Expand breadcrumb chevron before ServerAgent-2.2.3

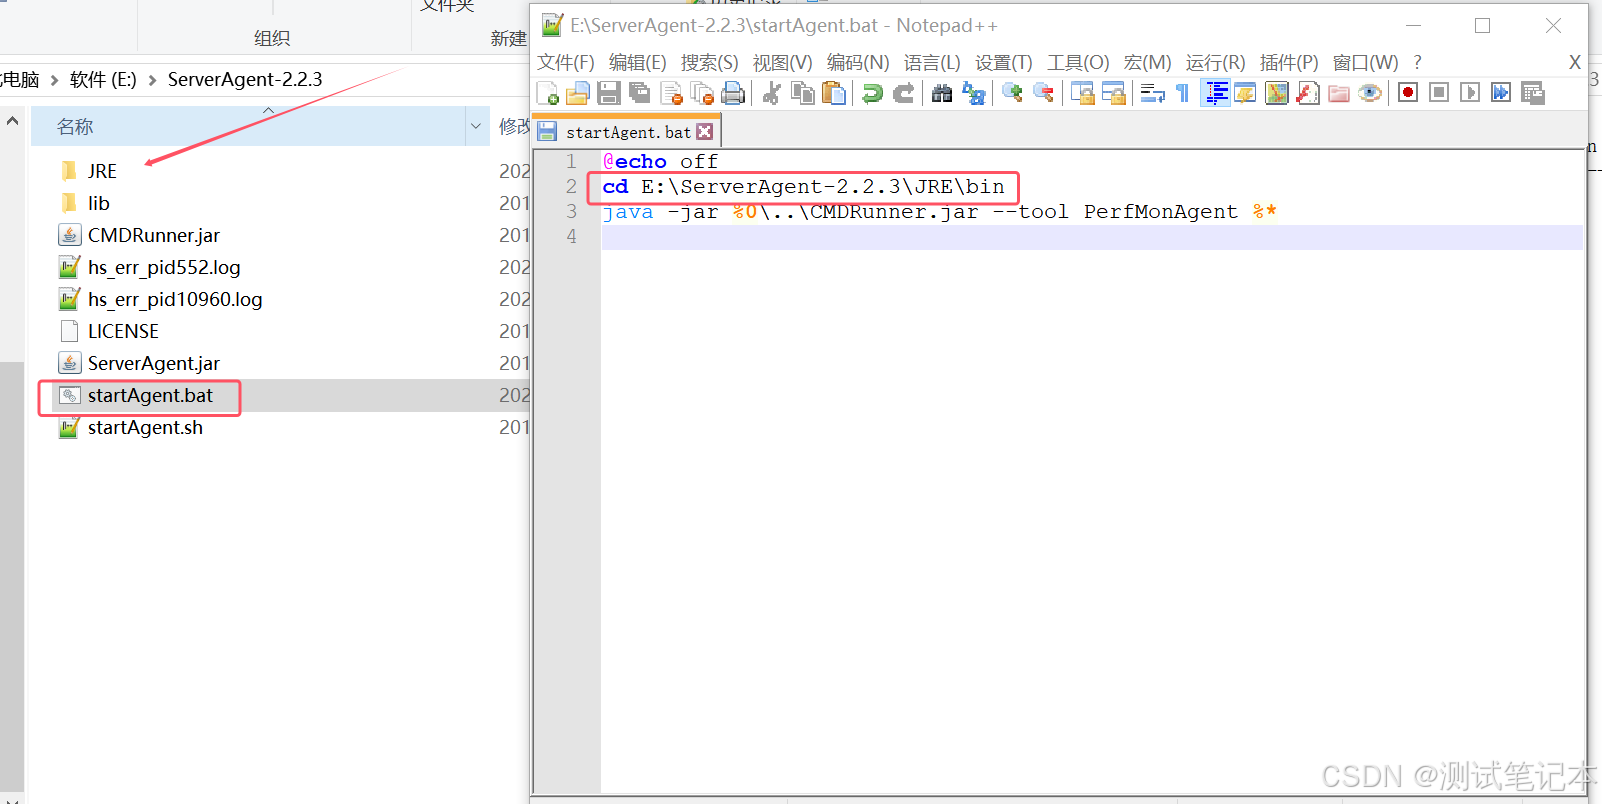[x=152, y=80]
